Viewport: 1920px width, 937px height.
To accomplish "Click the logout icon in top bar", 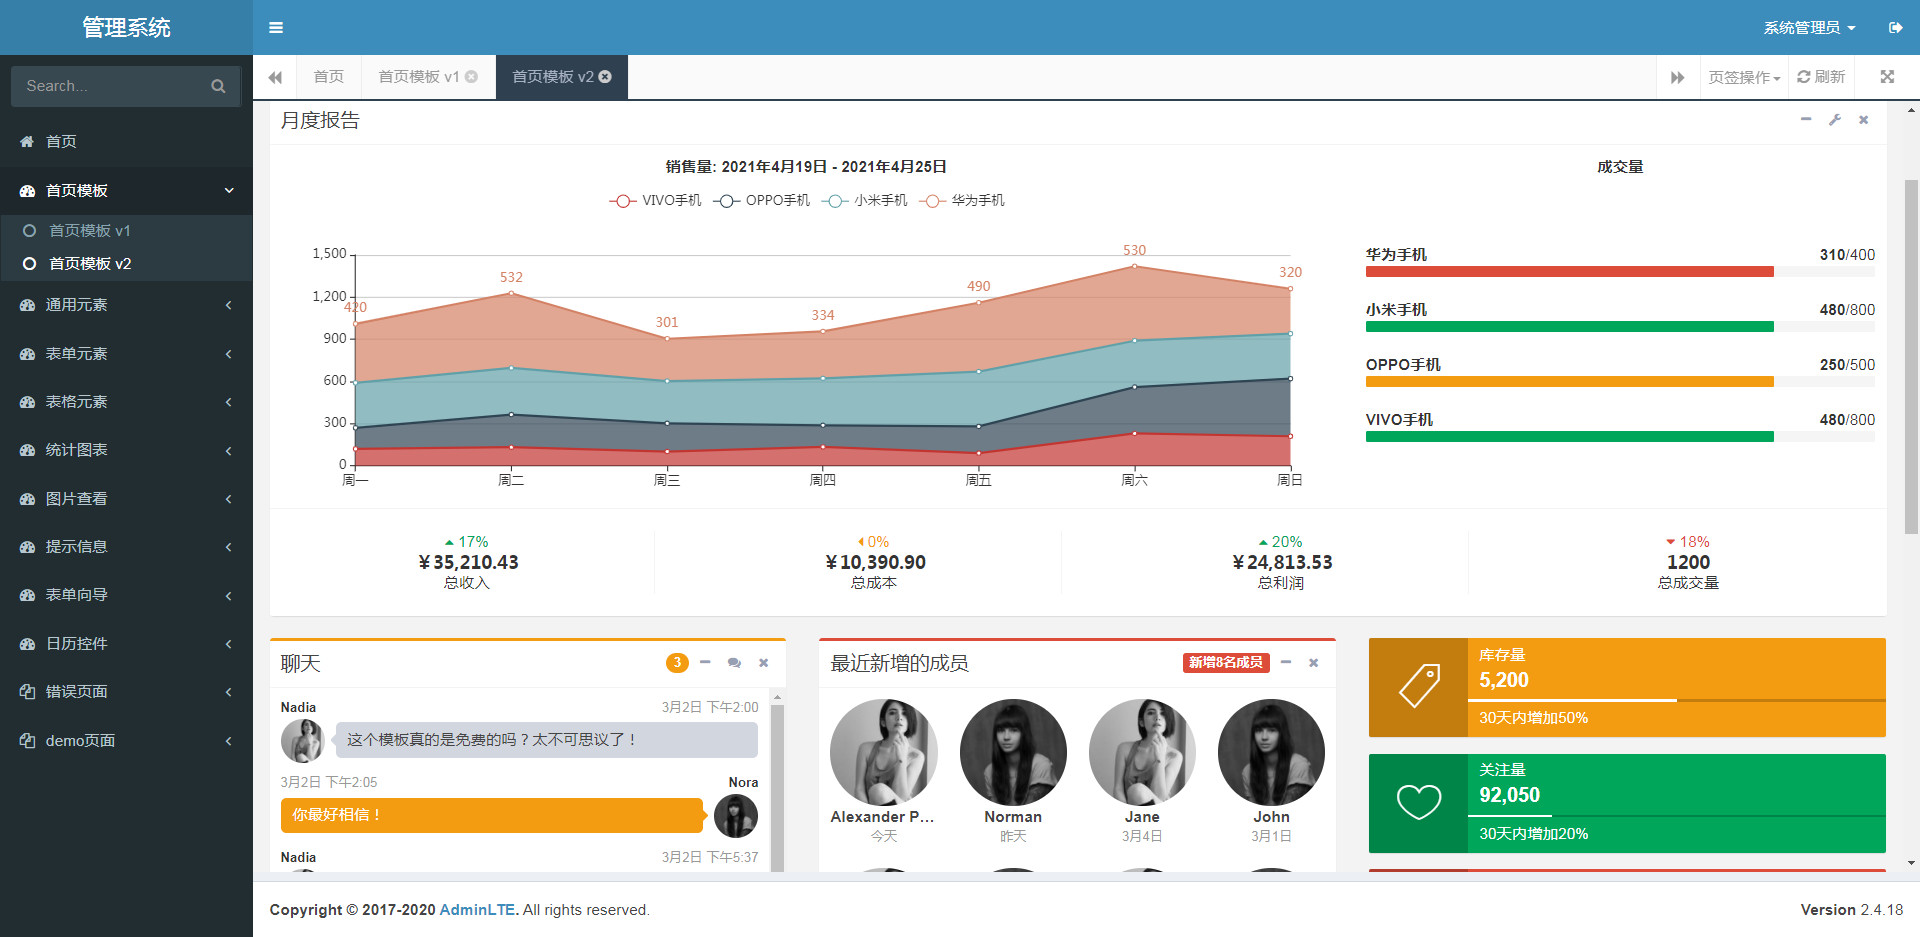I will coord(1895,27).
